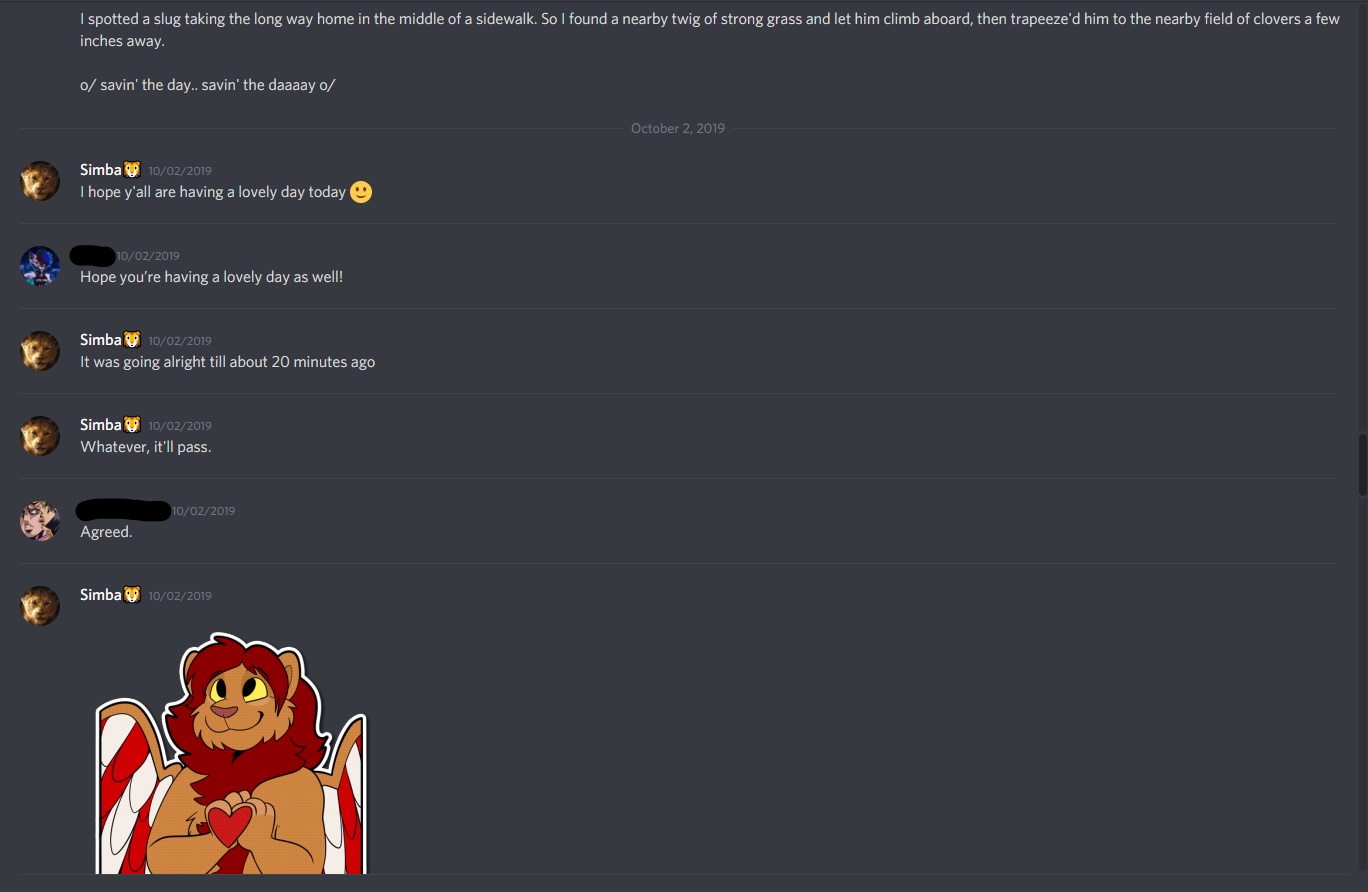The height and width of the screenshot is (892, 1368).
Task: Click the blue avatar beside "Hope you're having"
Action: tap(40, 266)
